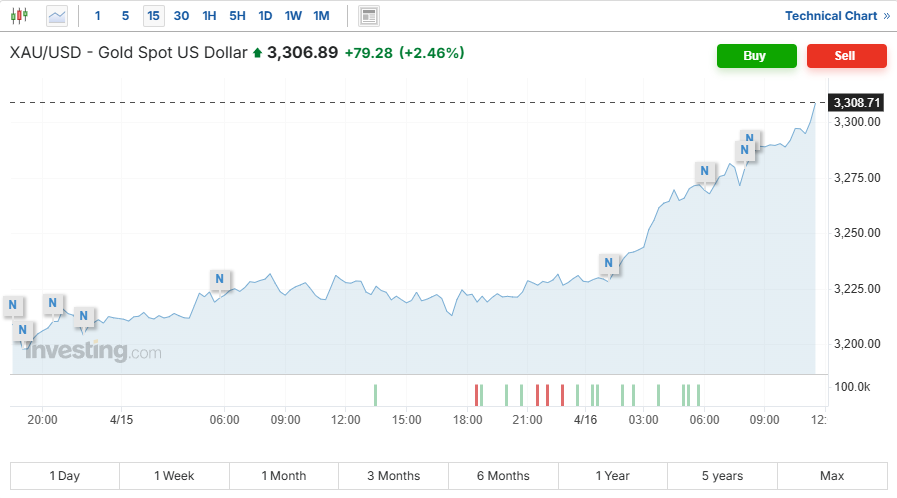
Task: Set the 1-minute chart interval
Action: pyautogui.click(x=97, y=16)
